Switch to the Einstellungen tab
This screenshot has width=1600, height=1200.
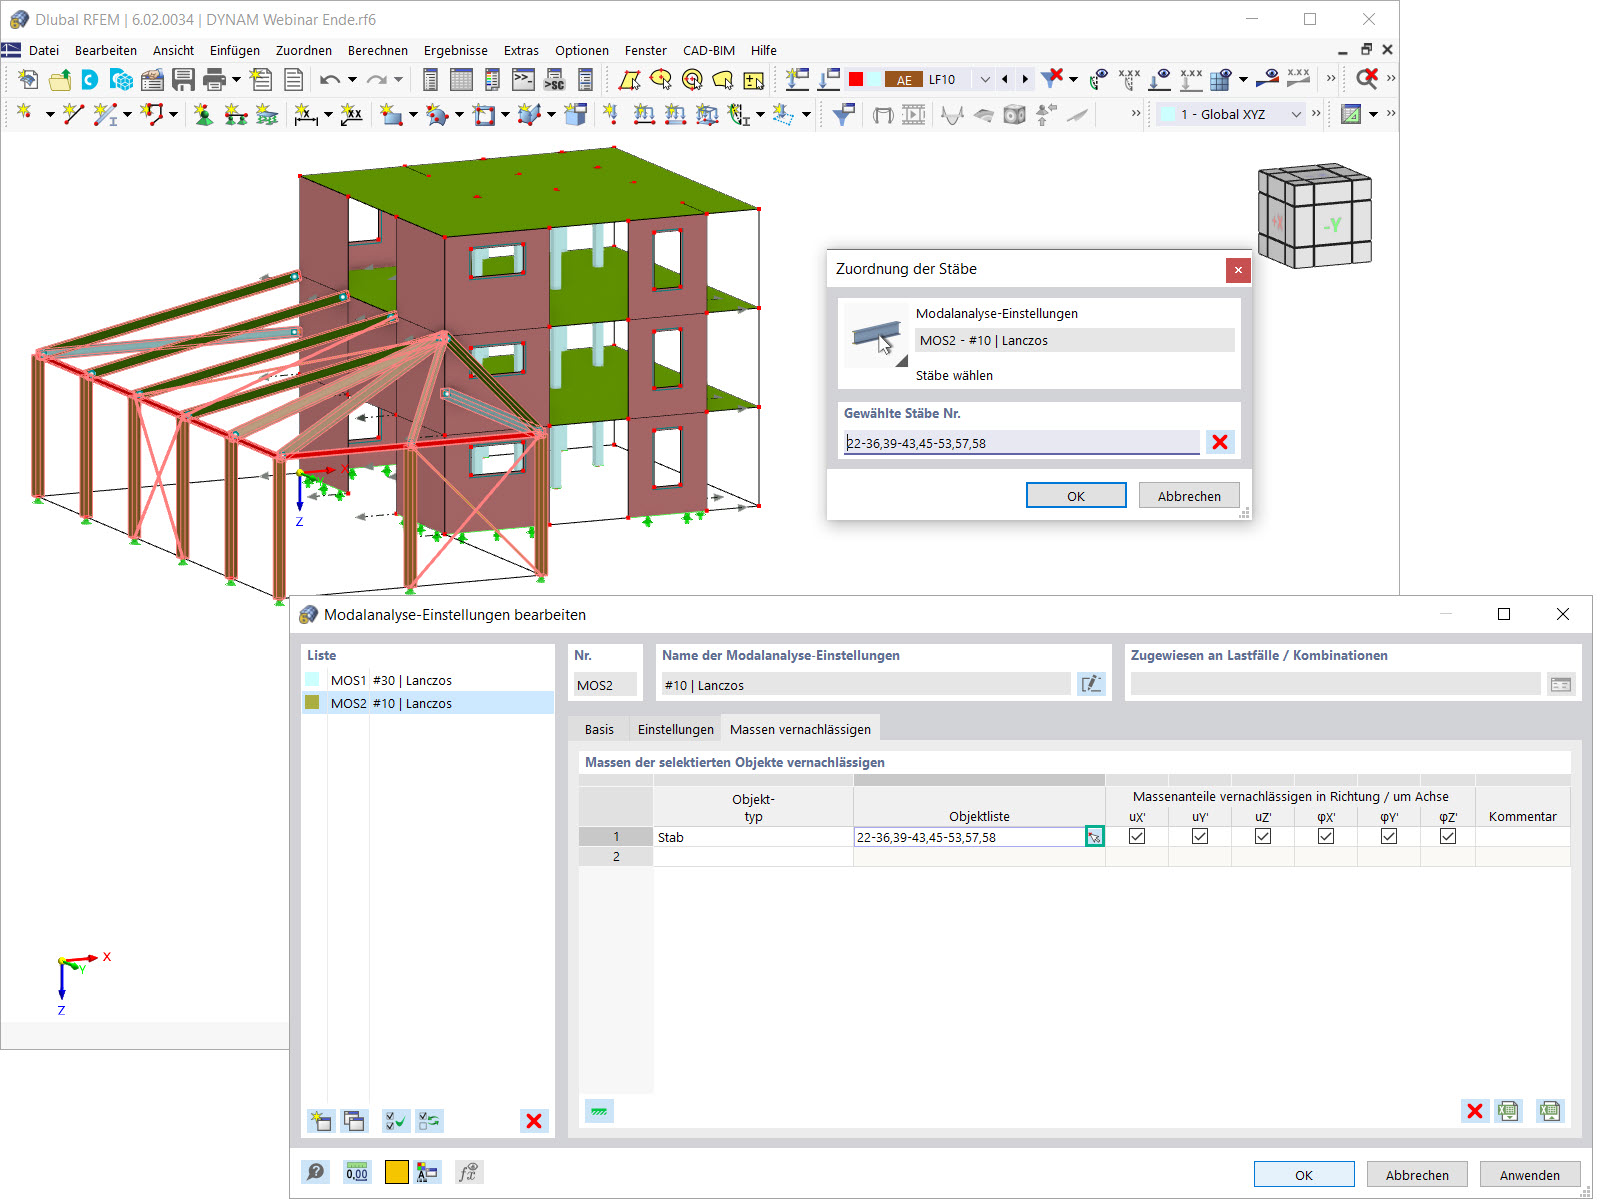(676, 729)
